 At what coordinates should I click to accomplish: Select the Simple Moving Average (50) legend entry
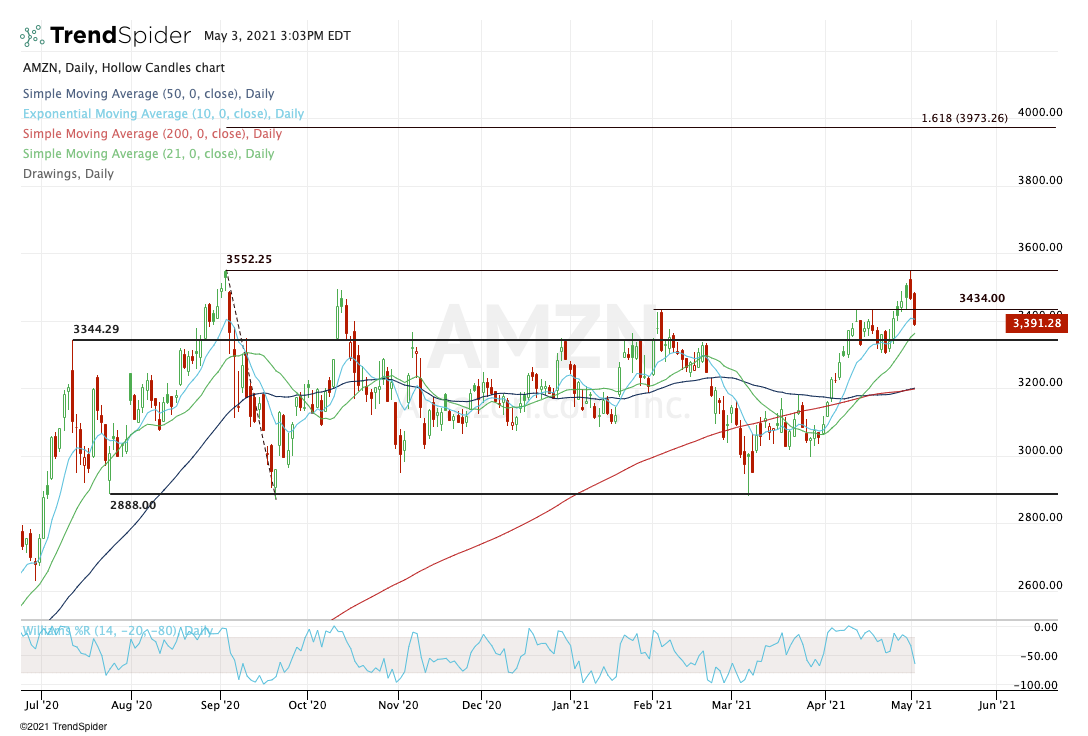(148, 94)
